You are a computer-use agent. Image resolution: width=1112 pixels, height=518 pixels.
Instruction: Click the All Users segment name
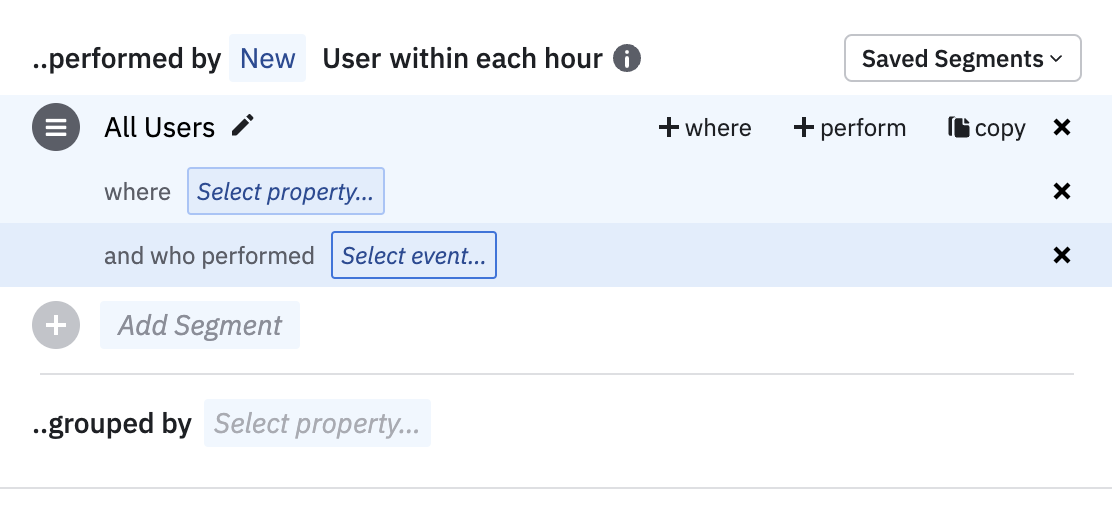(x=159, y=128)
